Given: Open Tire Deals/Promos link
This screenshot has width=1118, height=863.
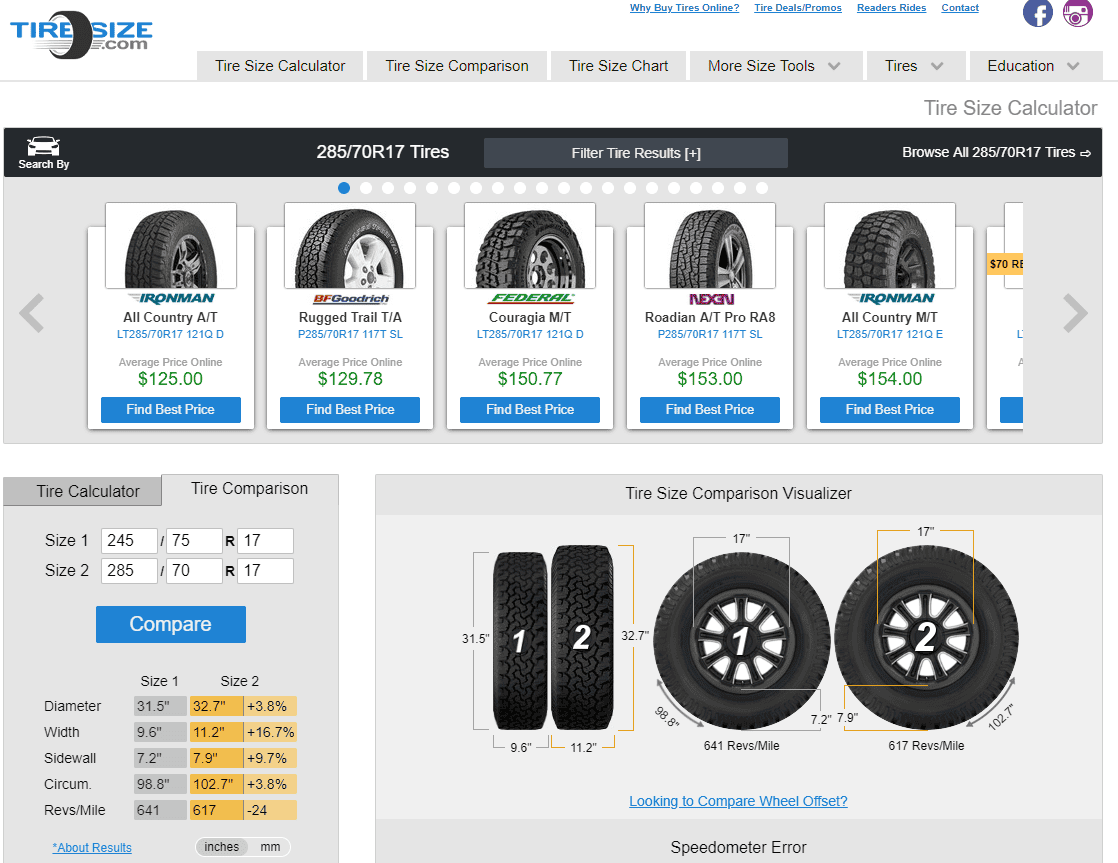Looking at the screenshot, I should pos(798,8).
